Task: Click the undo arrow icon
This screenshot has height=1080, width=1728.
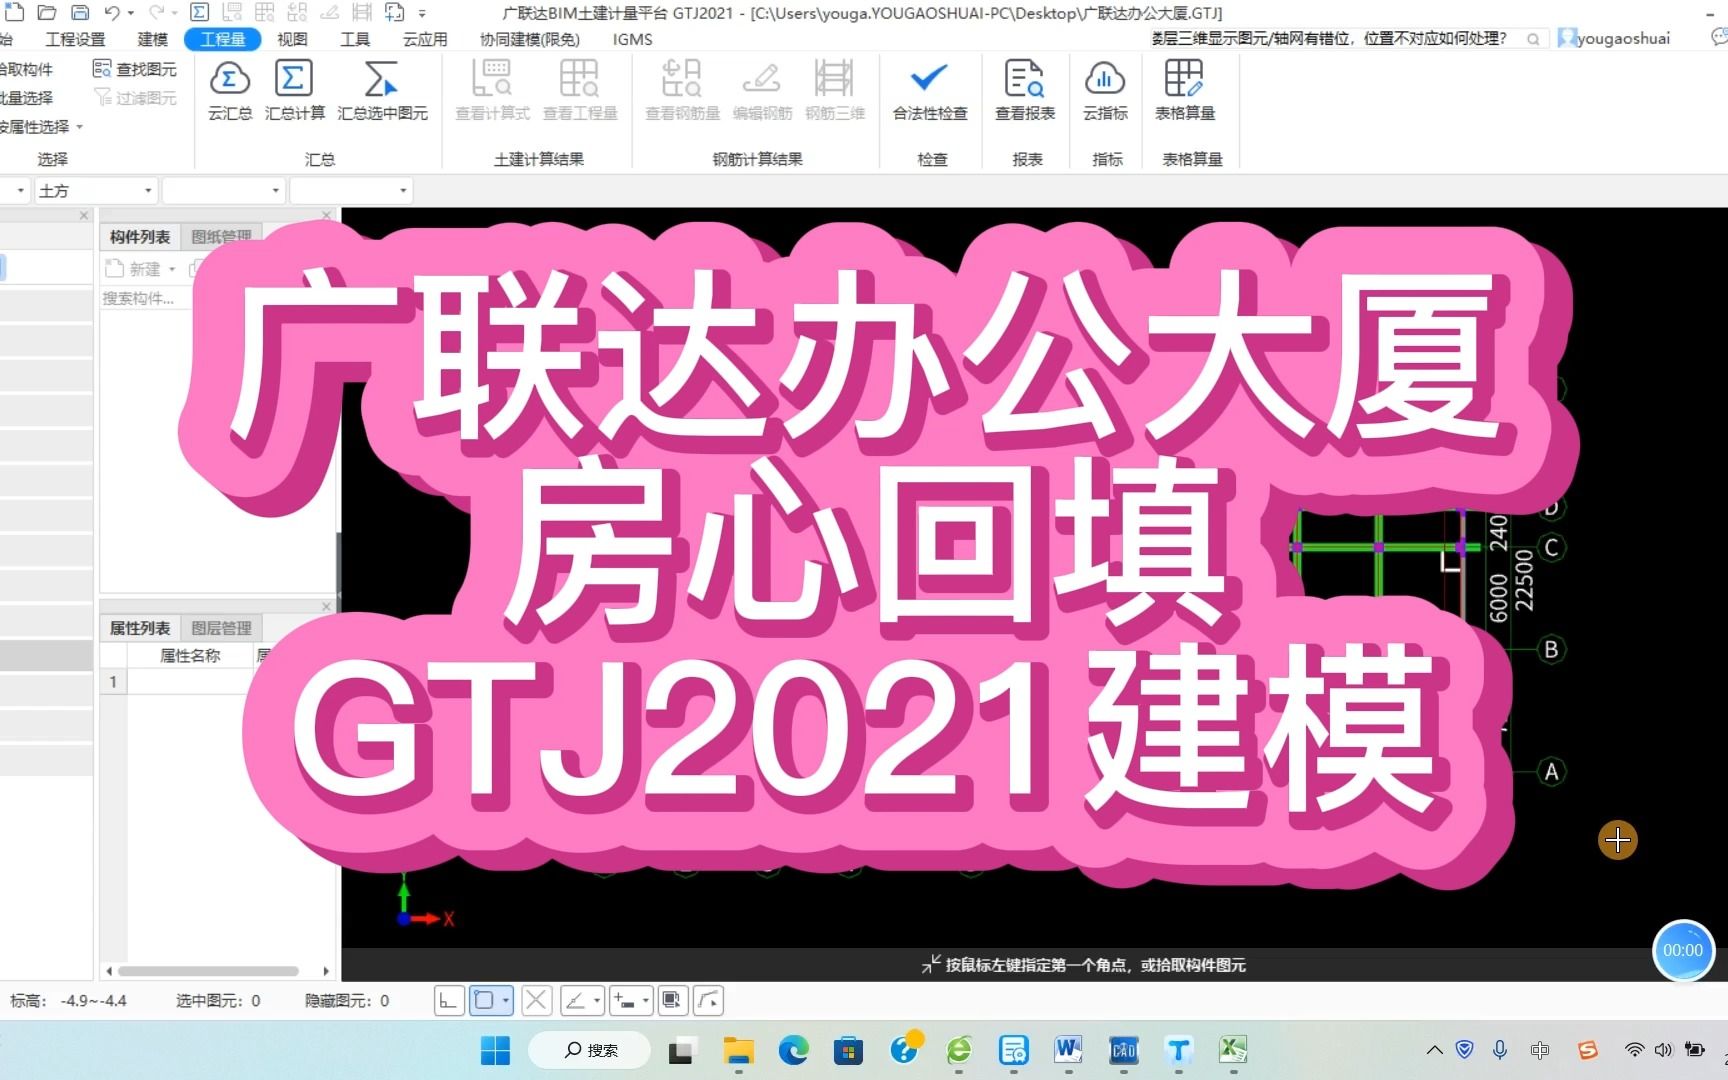Action: pos(113,13)
